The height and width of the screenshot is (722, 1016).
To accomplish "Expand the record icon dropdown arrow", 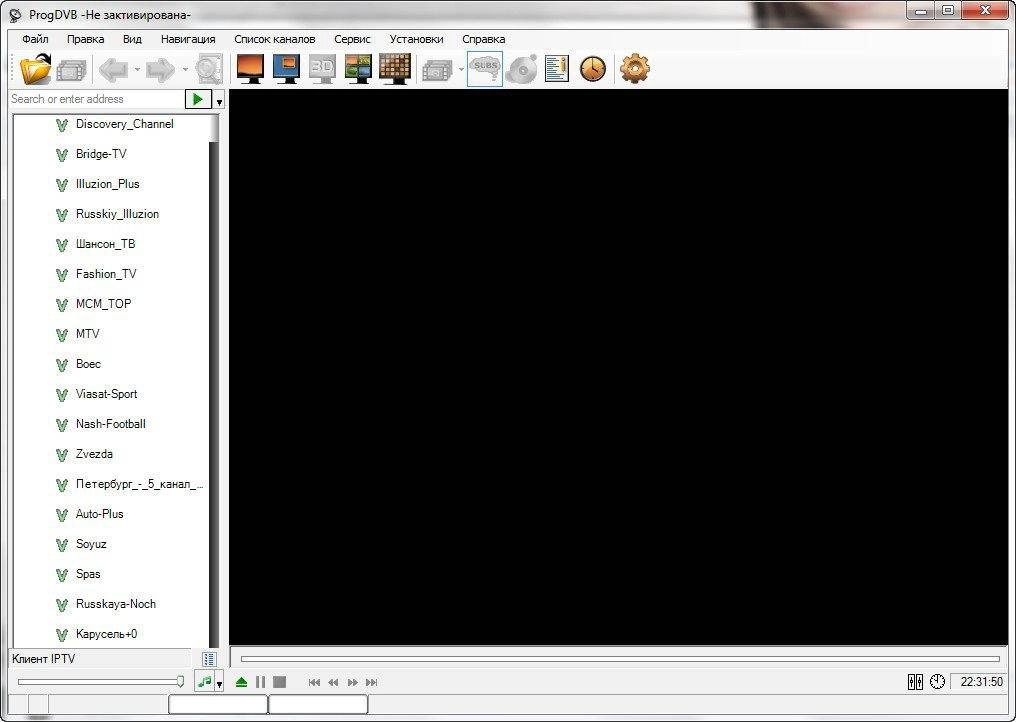I will click(x=461, y=69).
